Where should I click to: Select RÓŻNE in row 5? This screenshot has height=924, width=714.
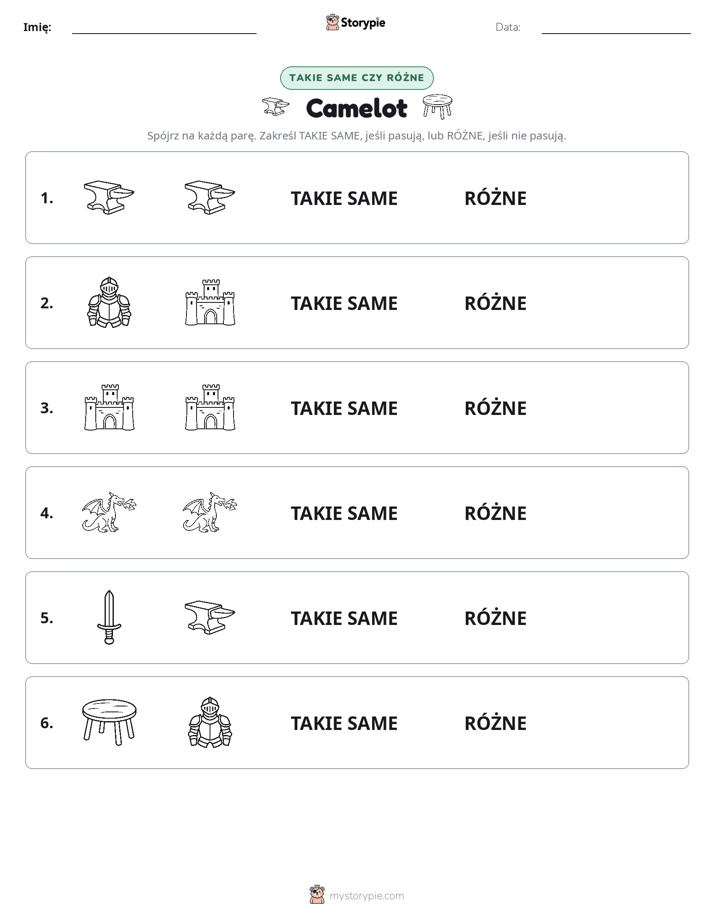pos(495,618)
